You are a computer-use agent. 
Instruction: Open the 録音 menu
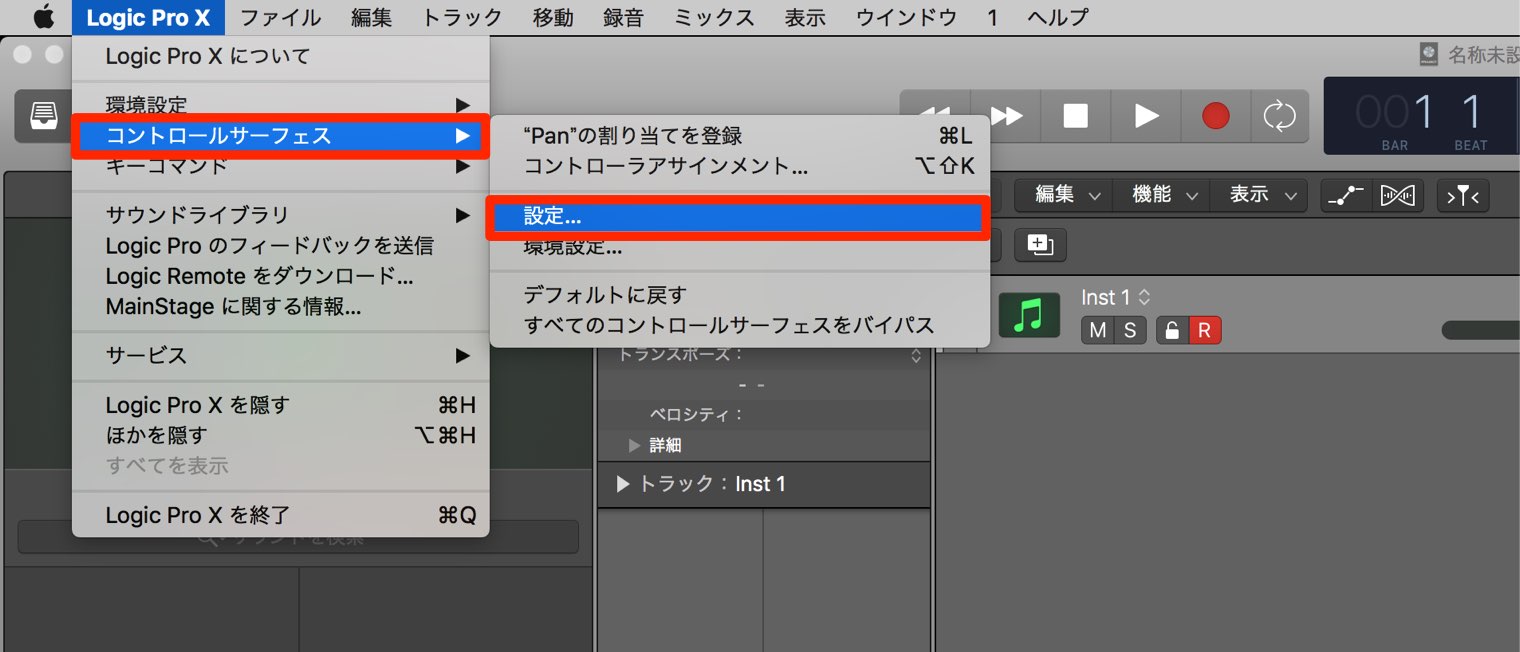pos(623,17)
